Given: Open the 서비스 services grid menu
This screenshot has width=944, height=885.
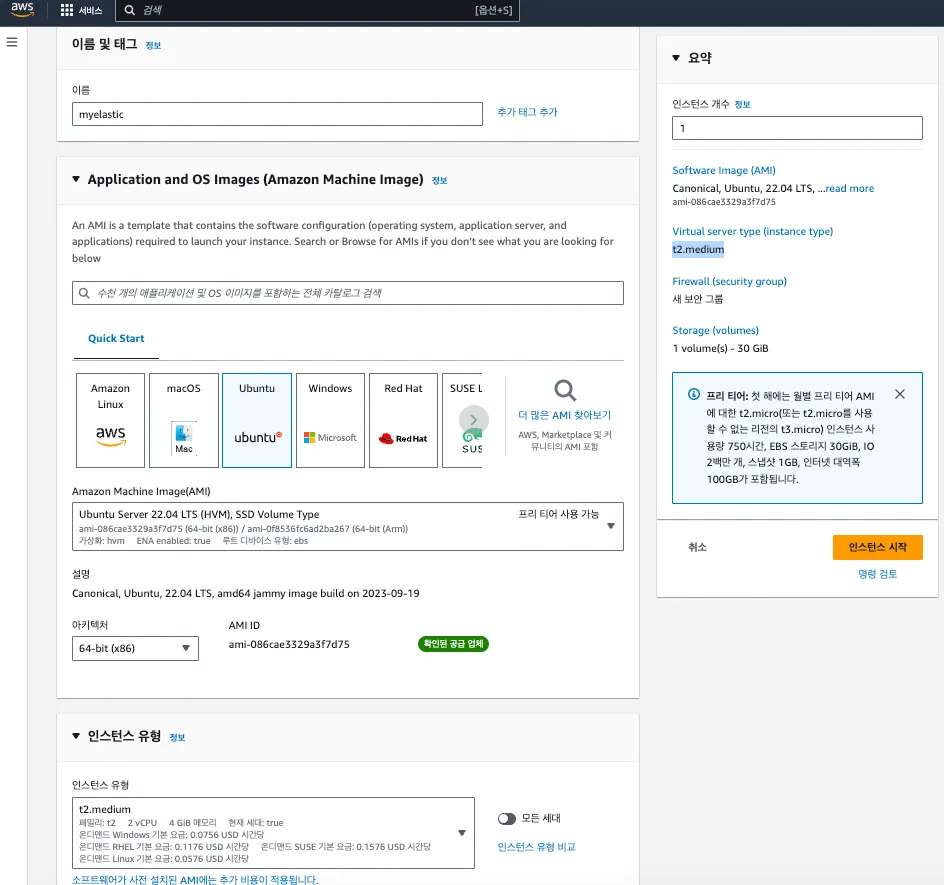Looking at the screenshot, I should coord(81,10).
